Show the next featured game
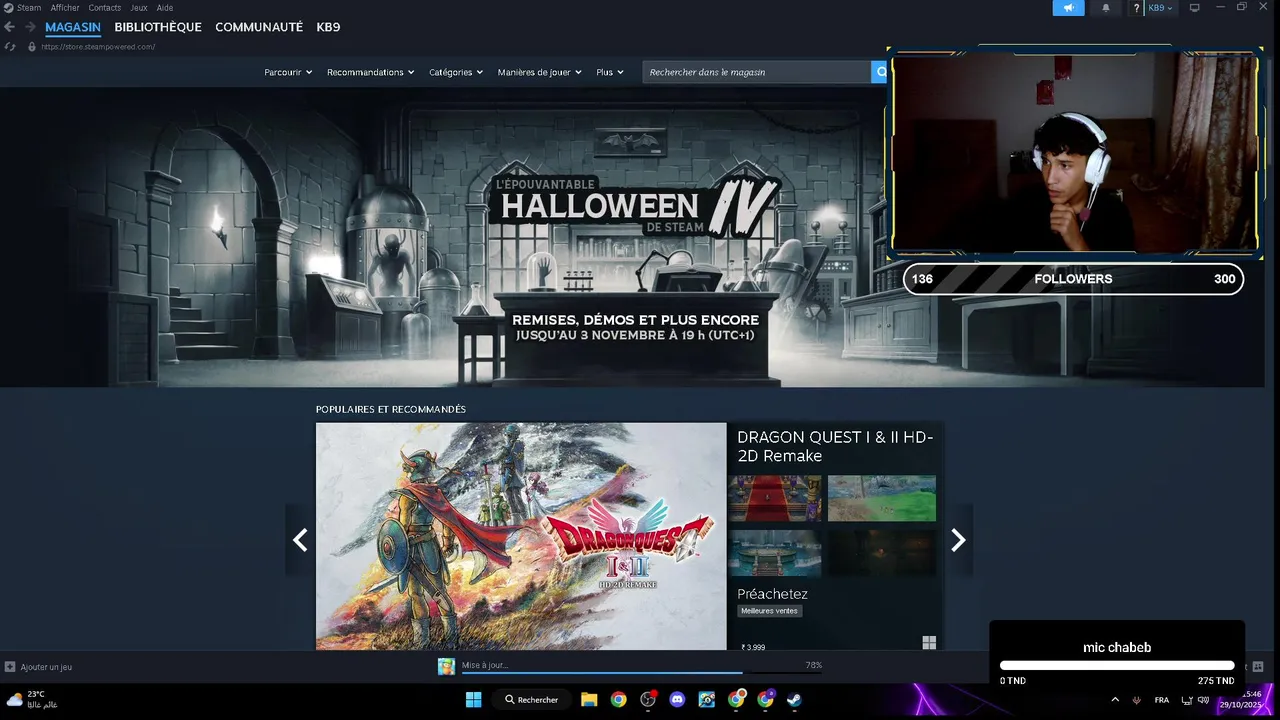 point(958,540)
